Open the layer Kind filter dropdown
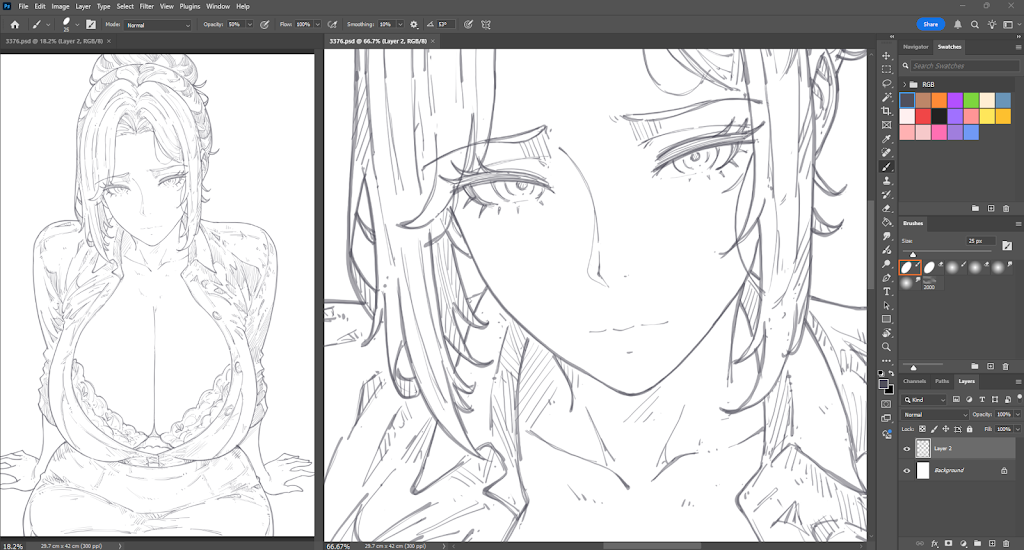Viewport: 1024px width, 550px height. (925, 399)
